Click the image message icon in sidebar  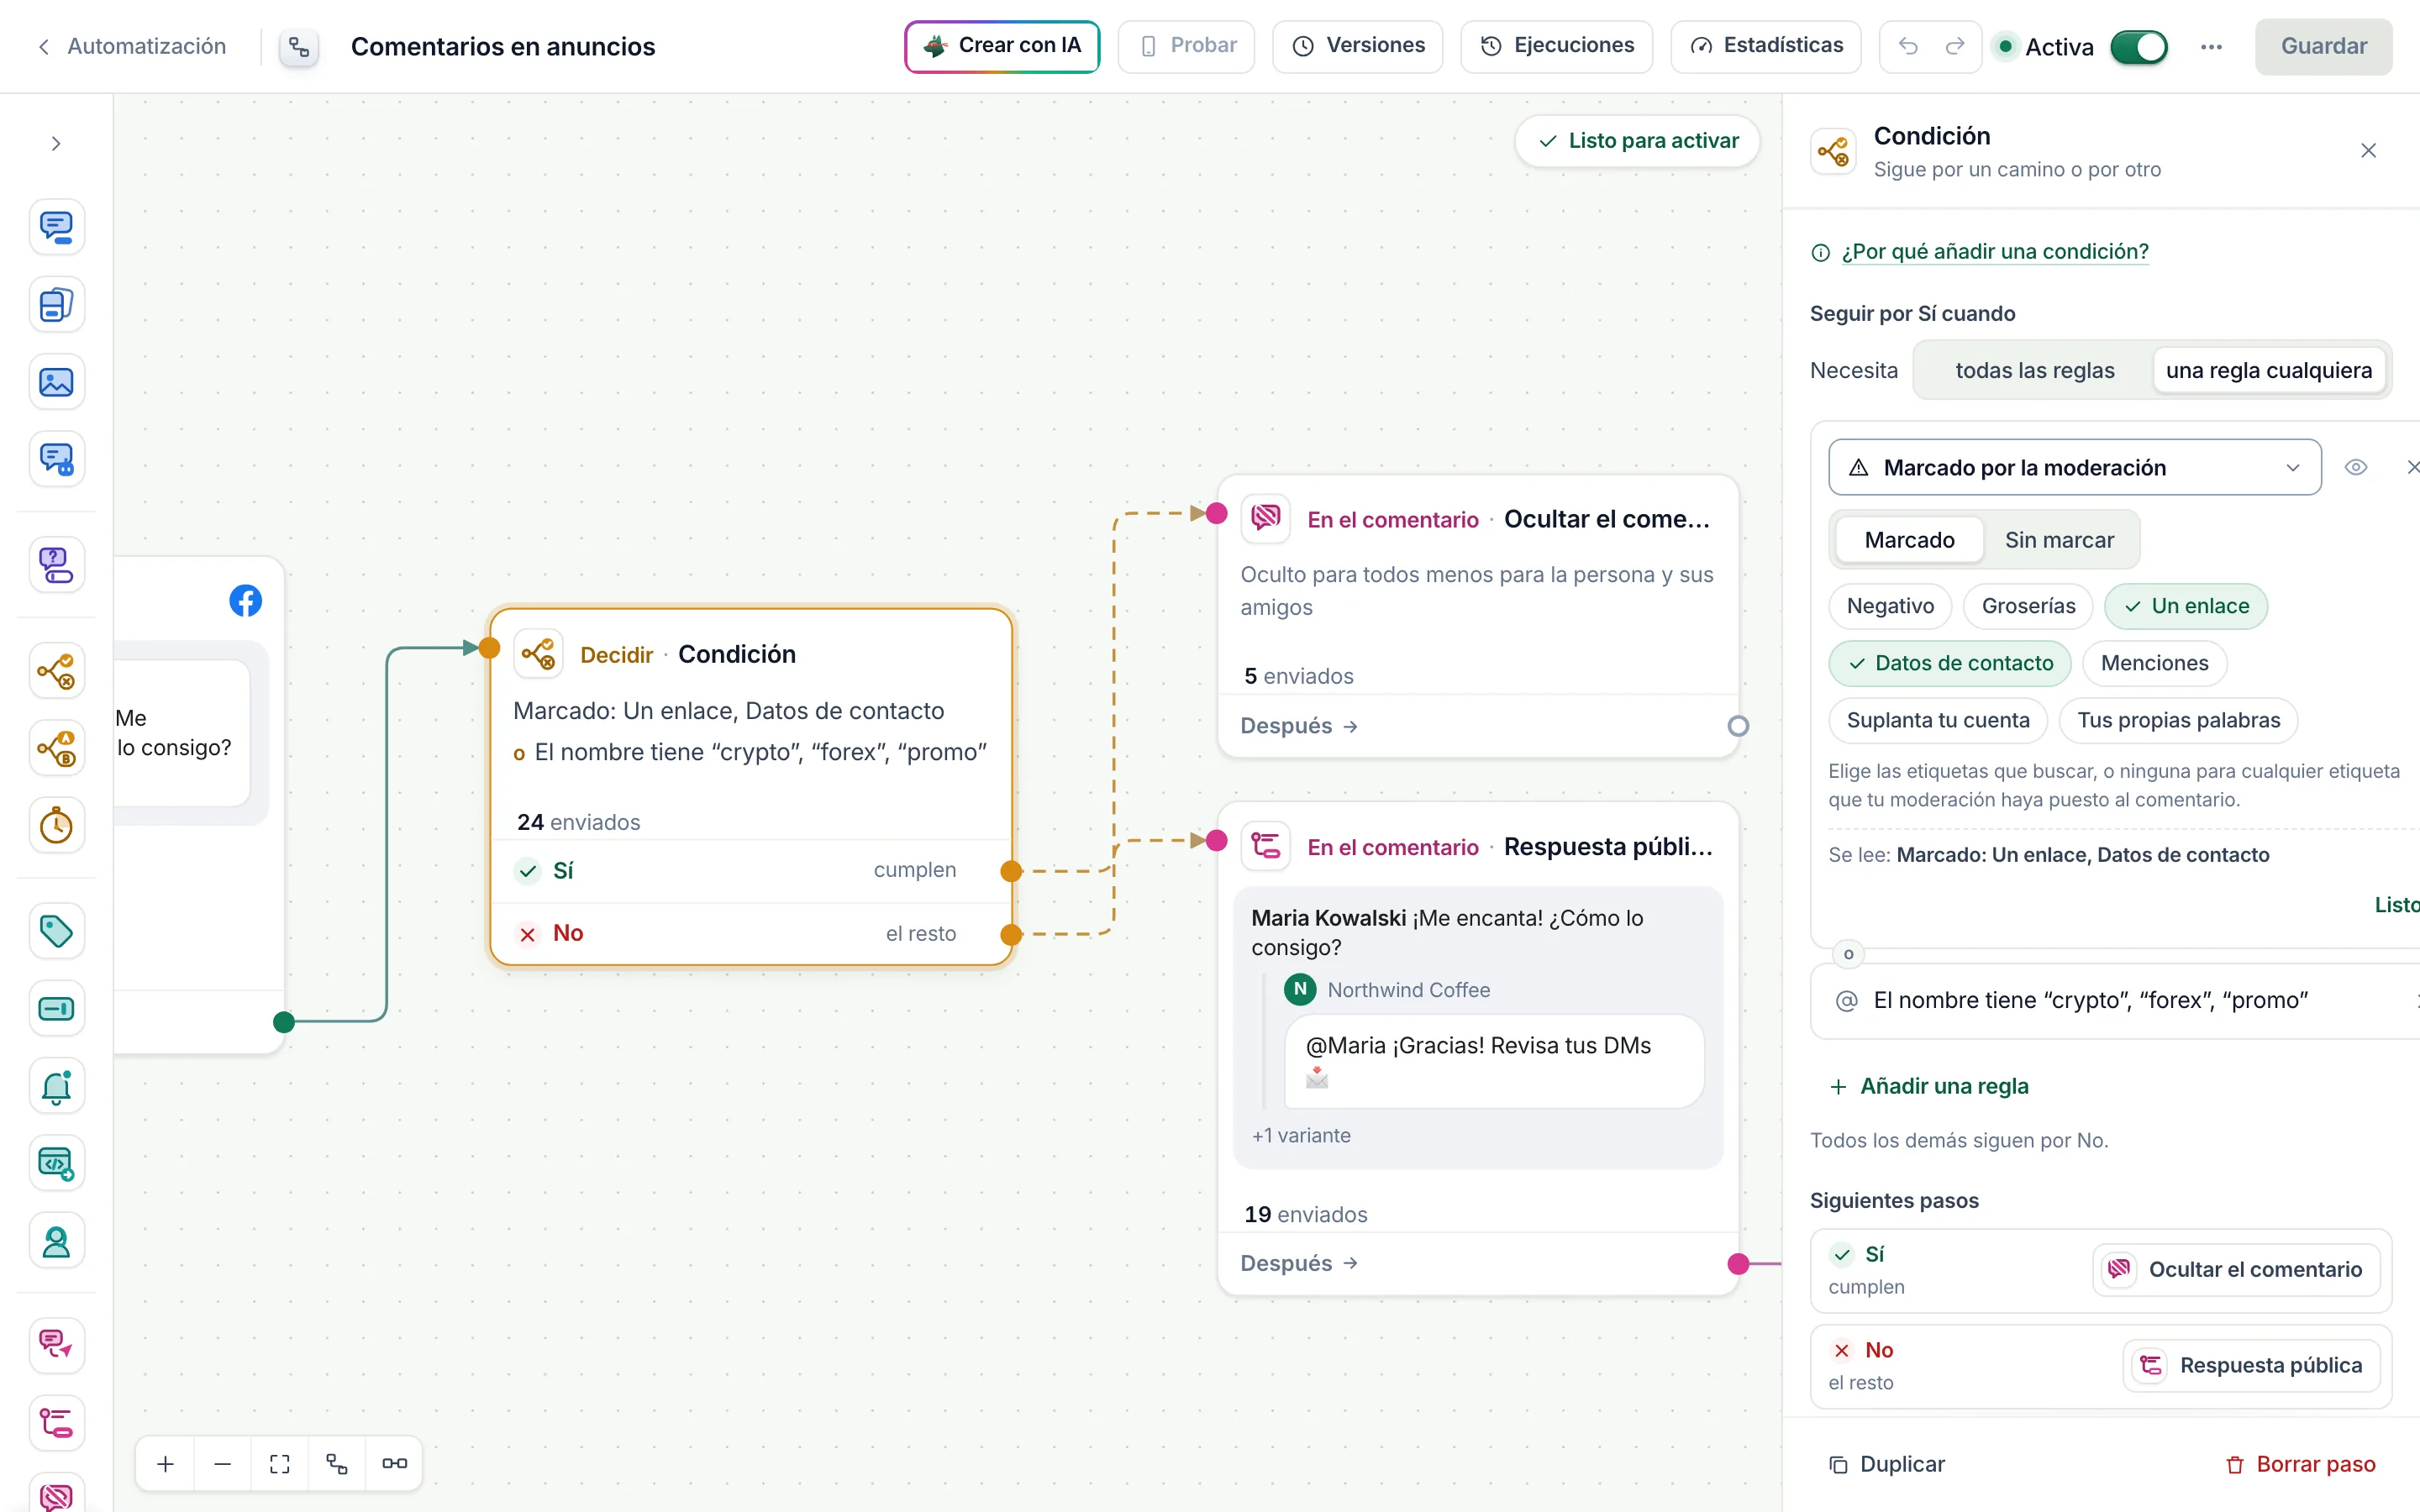pyautogui.click(x=56, y=382)
